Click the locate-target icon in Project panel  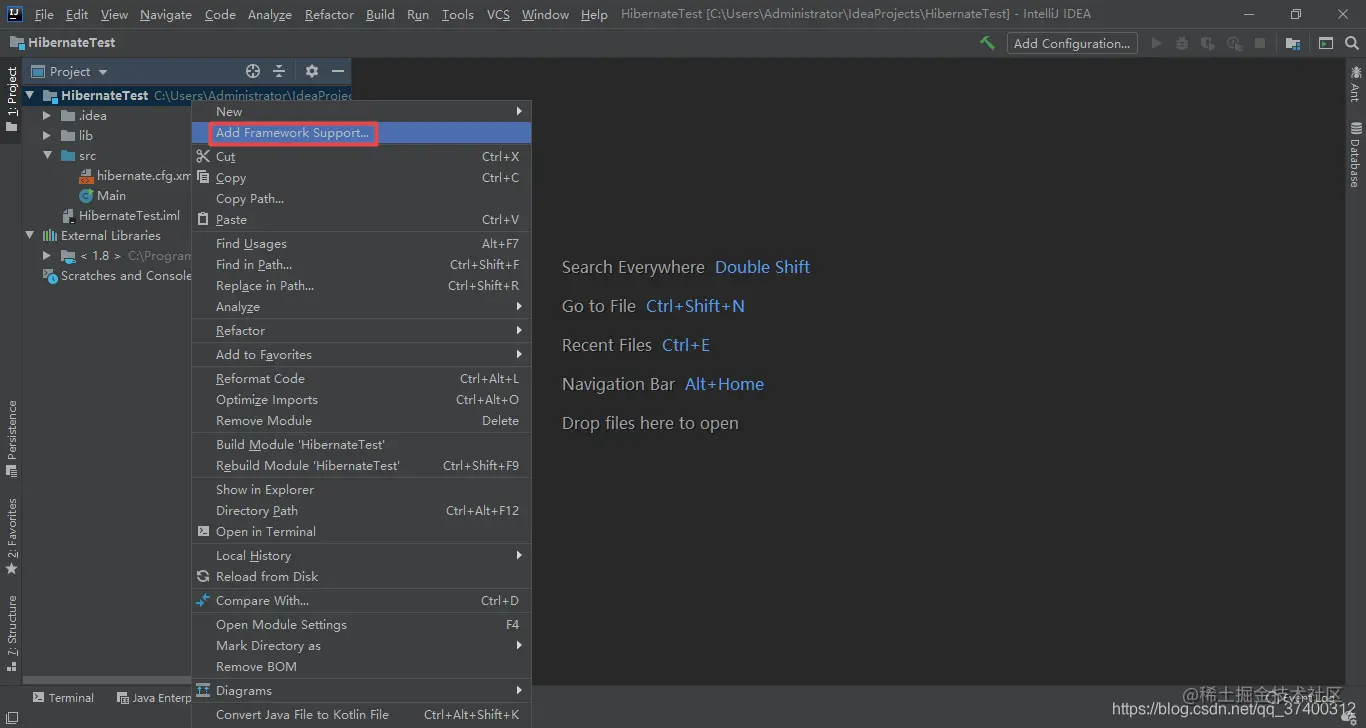253,71
